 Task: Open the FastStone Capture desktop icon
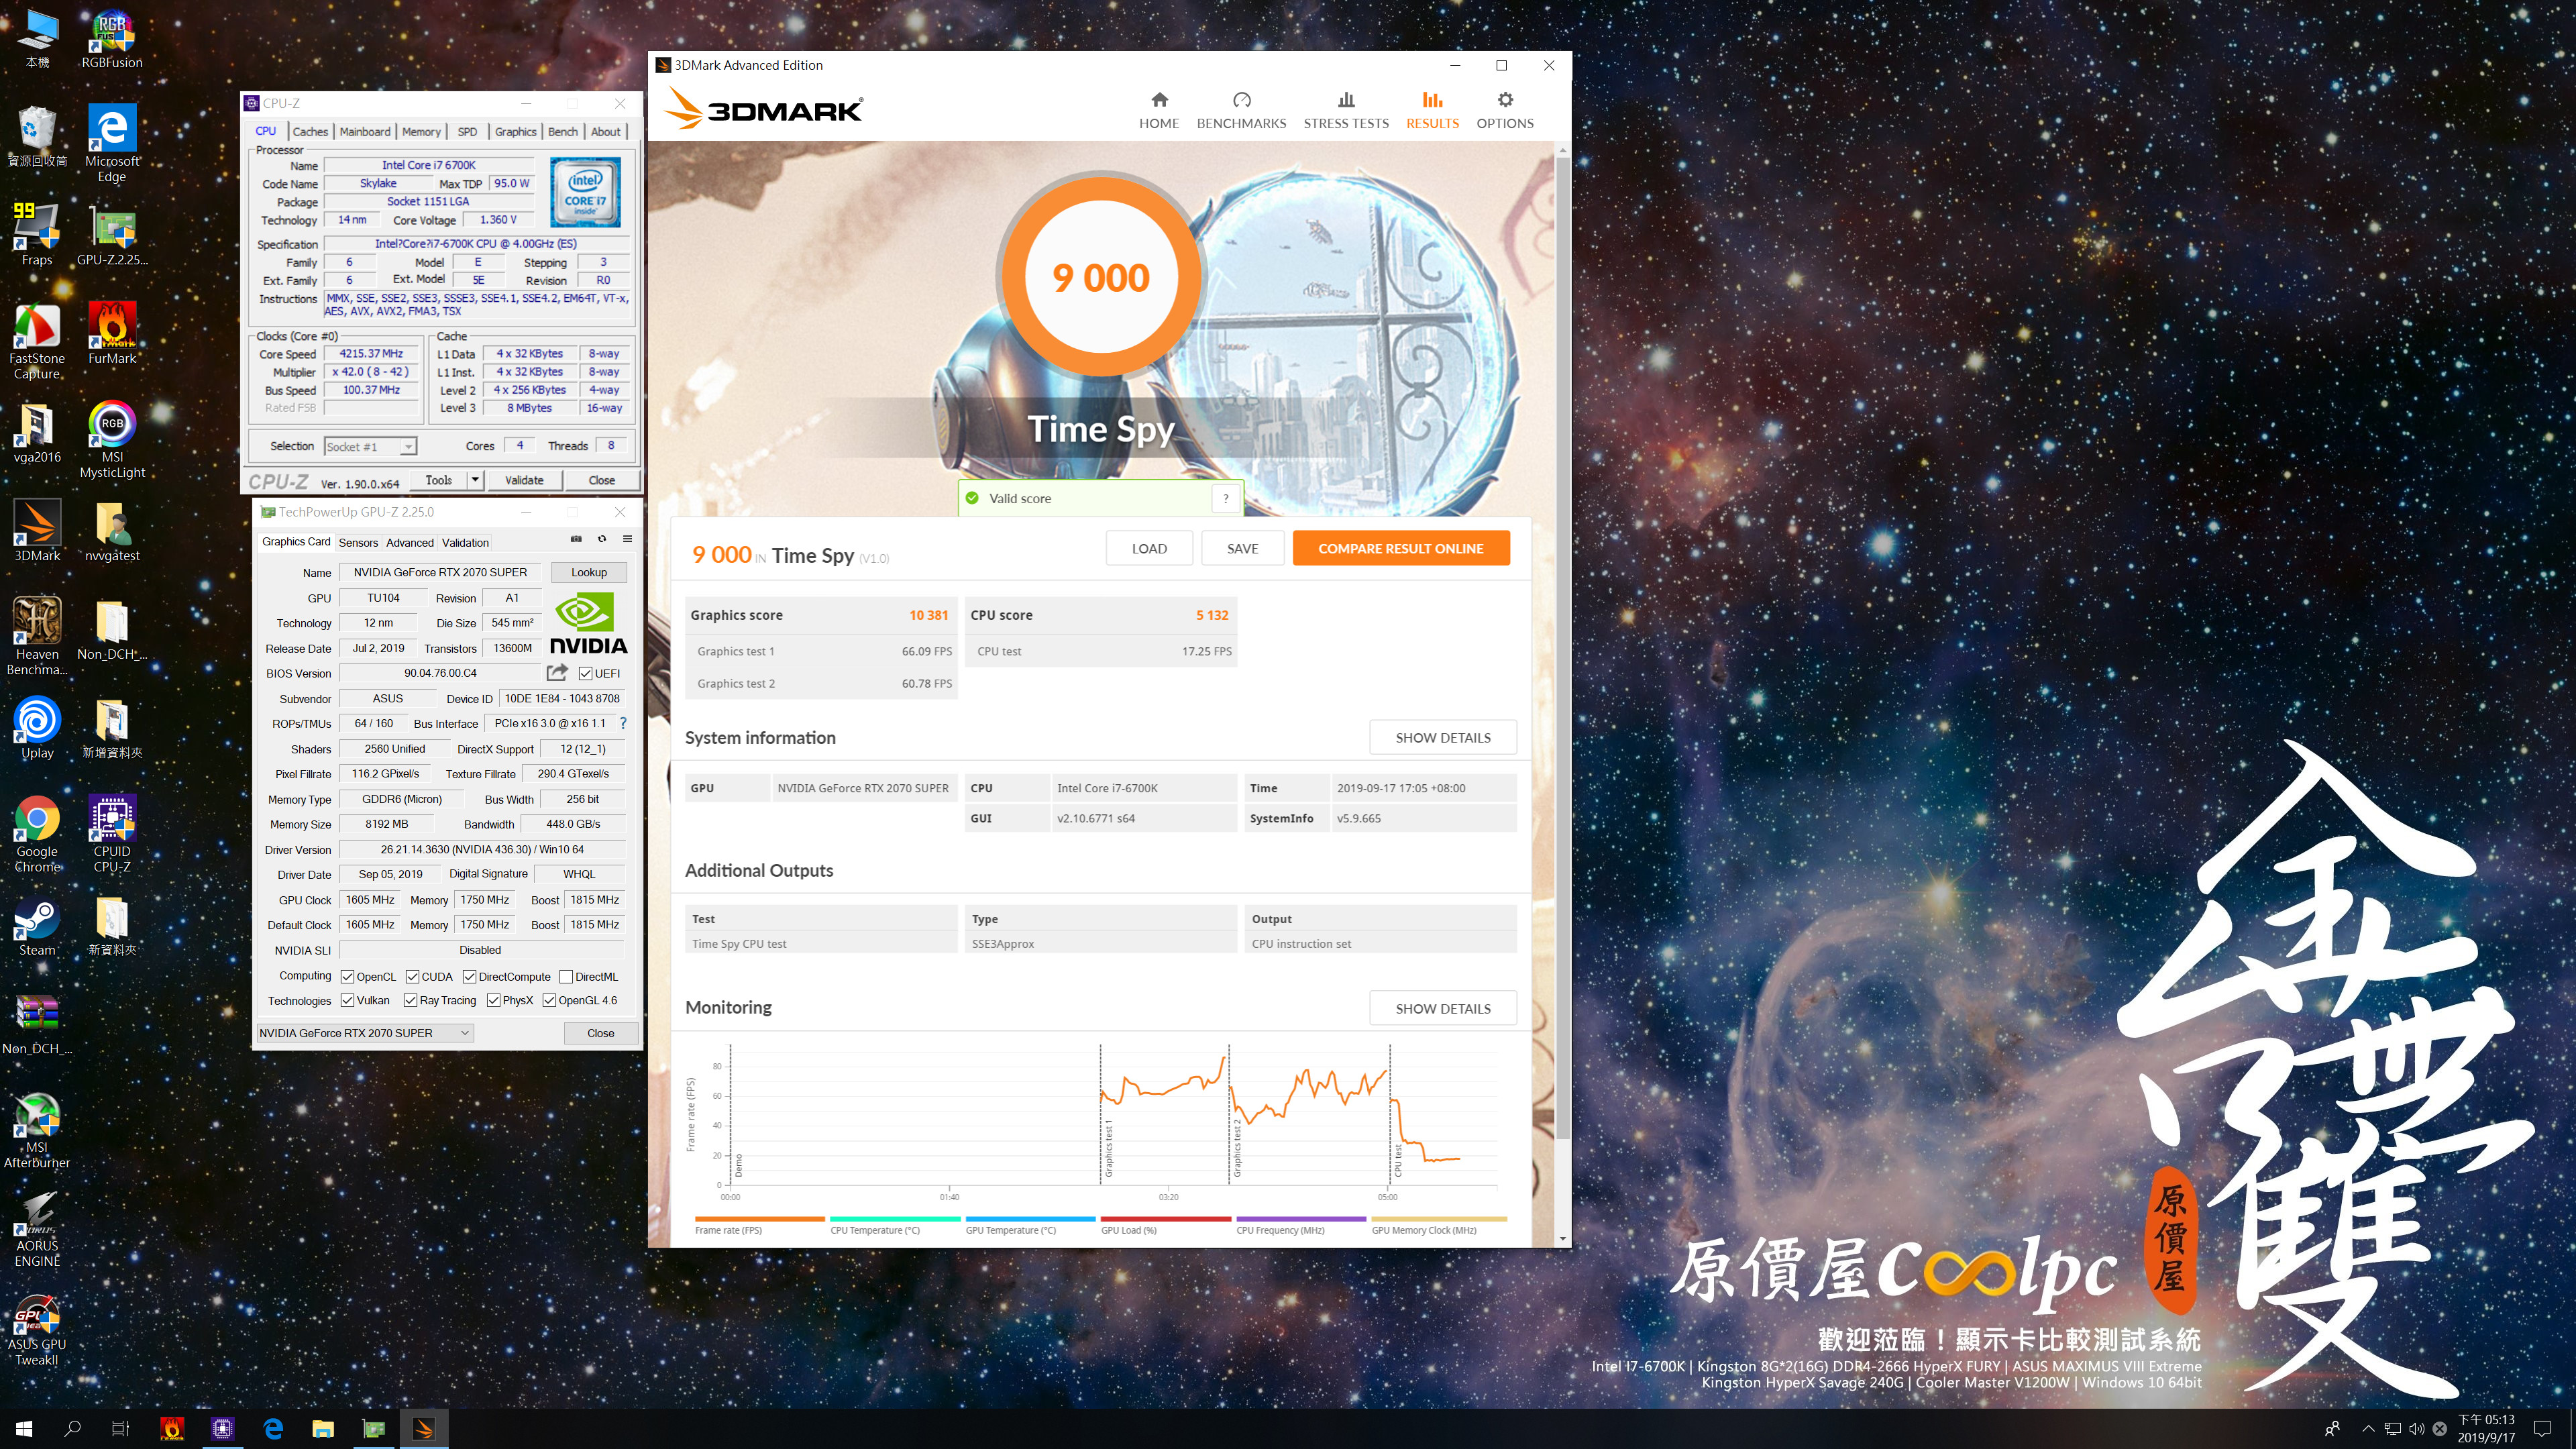(x=37, y=341)
